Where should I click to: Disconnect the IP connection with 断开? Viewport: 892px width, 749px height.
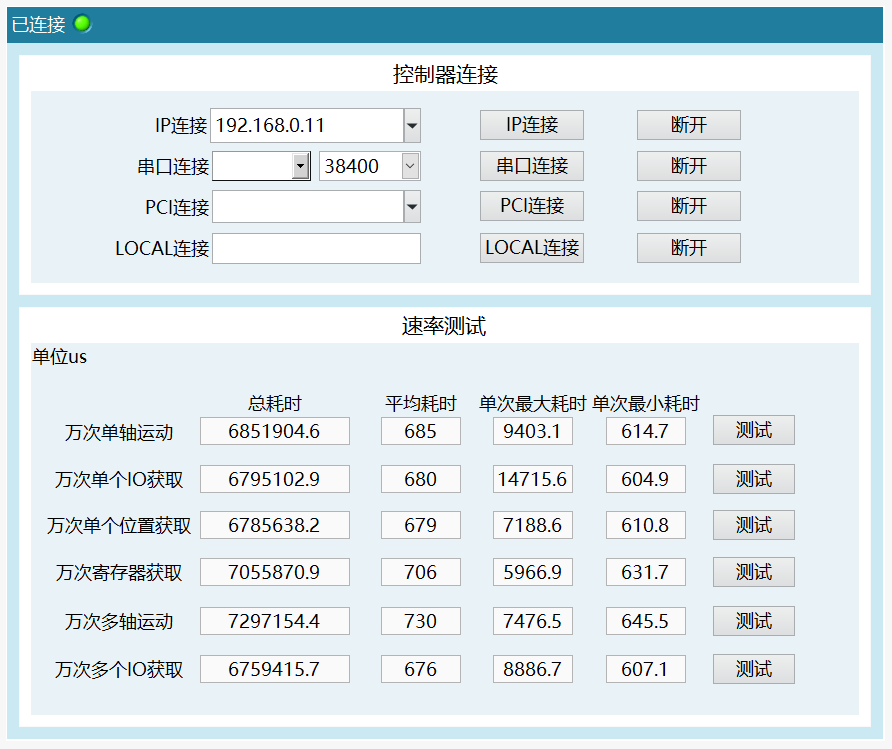coord(688,125)
